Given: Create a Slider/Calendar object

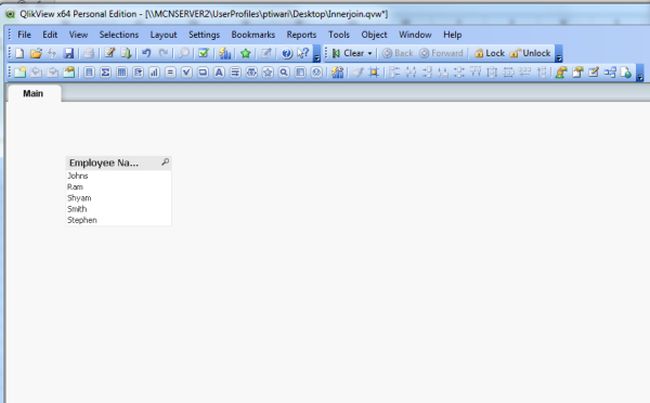Looking at the screenshot, I should [251, 73].
